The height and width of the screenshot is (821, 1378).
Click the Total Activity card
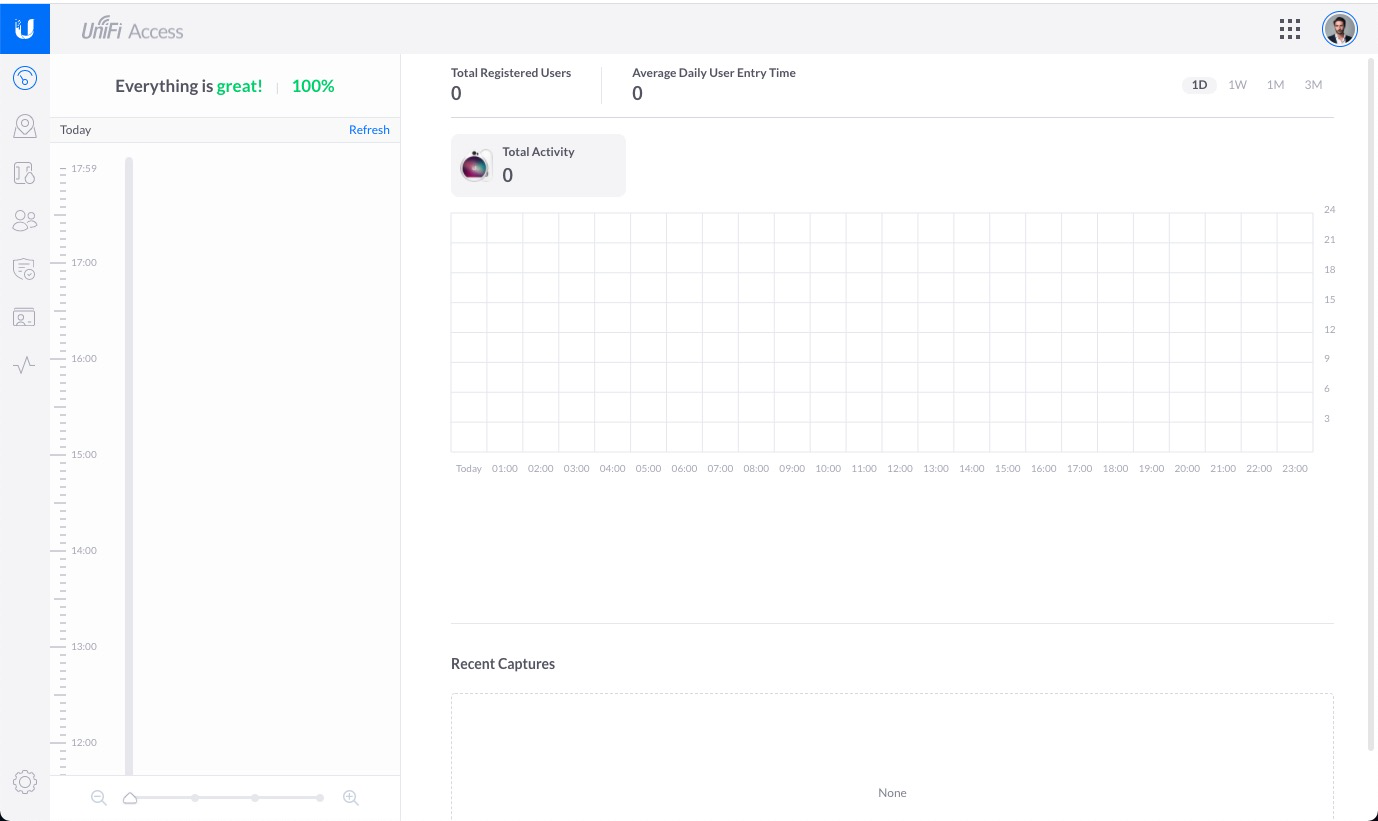538,165
